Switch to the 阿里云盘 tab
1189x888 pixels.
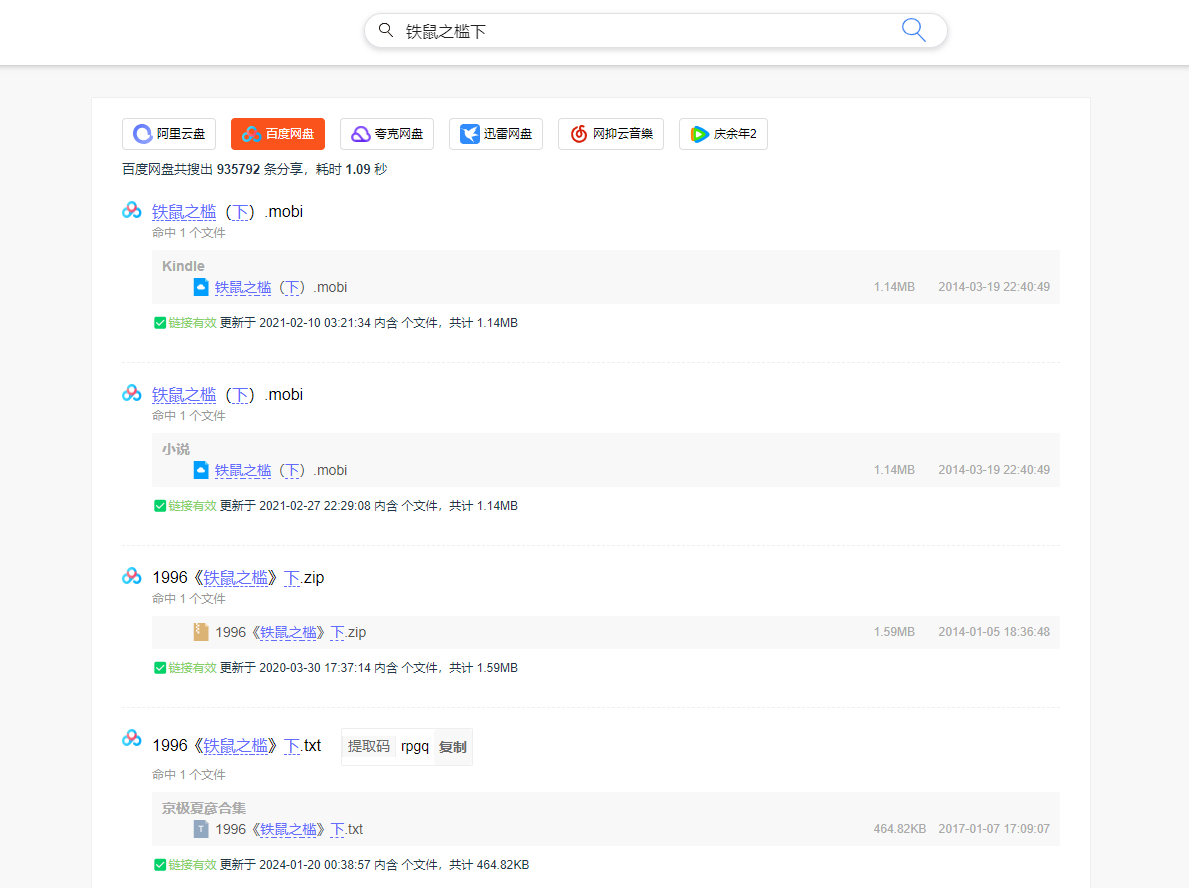pyautogui.click(x=169, y=134)
